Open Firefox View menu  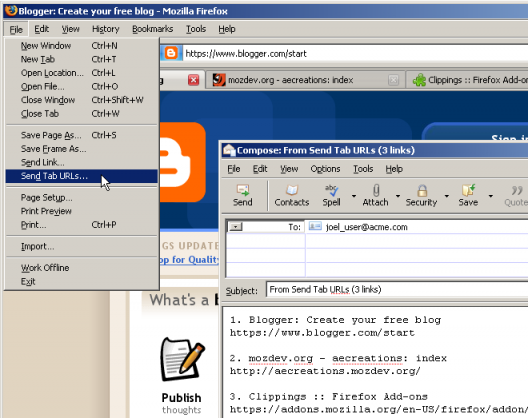[70, 29]
